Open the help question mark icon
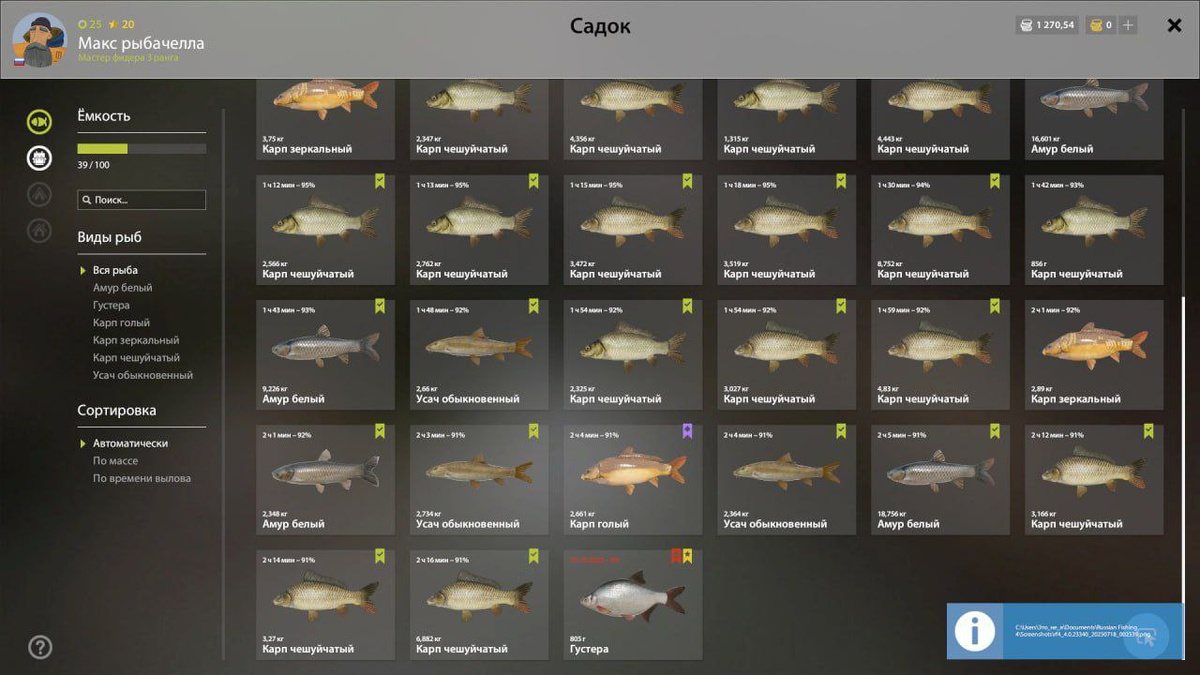Viewport: 1200px width, 675px height. [x=40, y=647]
